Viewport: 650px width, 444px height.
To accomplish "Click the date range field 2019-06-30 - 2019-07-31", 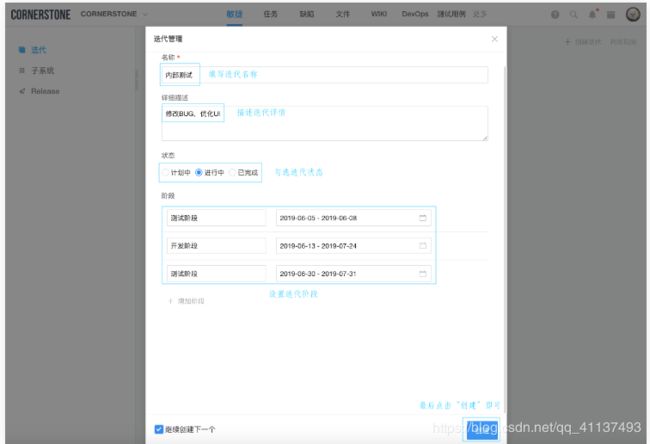I will tap(354, 273).
